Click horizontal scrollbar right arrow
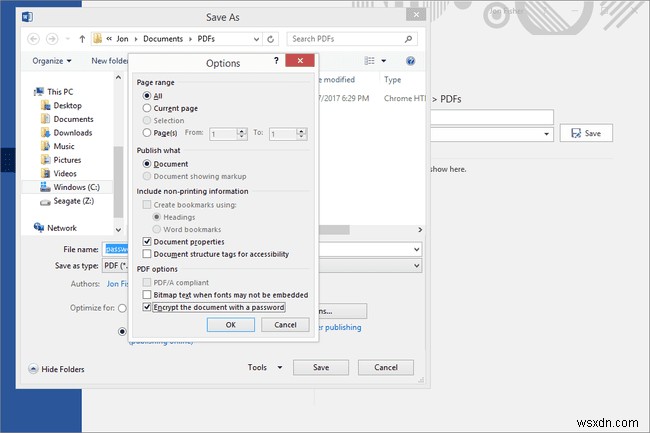650x433 pixels. (x=420, y=230)
